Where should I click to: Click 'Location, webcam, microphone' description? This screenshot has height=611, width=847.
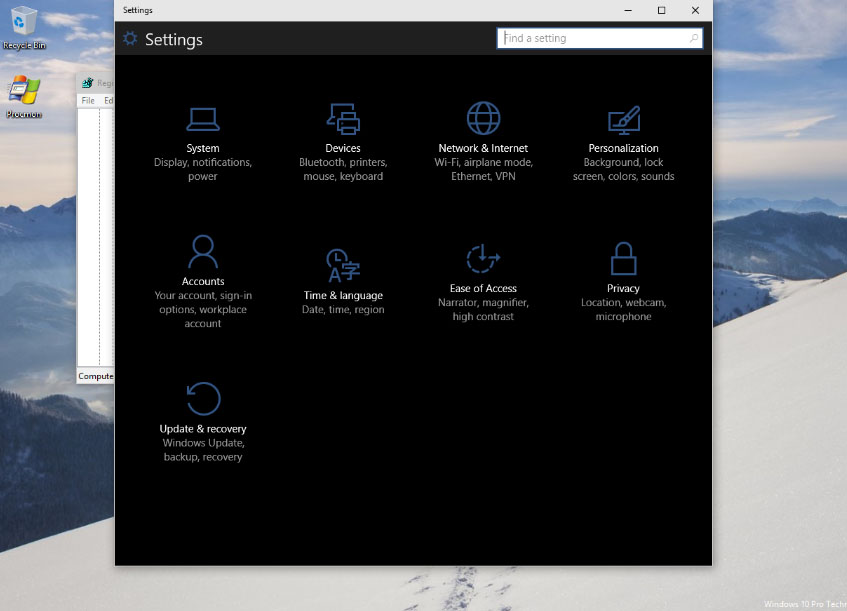pyautogui.click(x=623, y=310)
